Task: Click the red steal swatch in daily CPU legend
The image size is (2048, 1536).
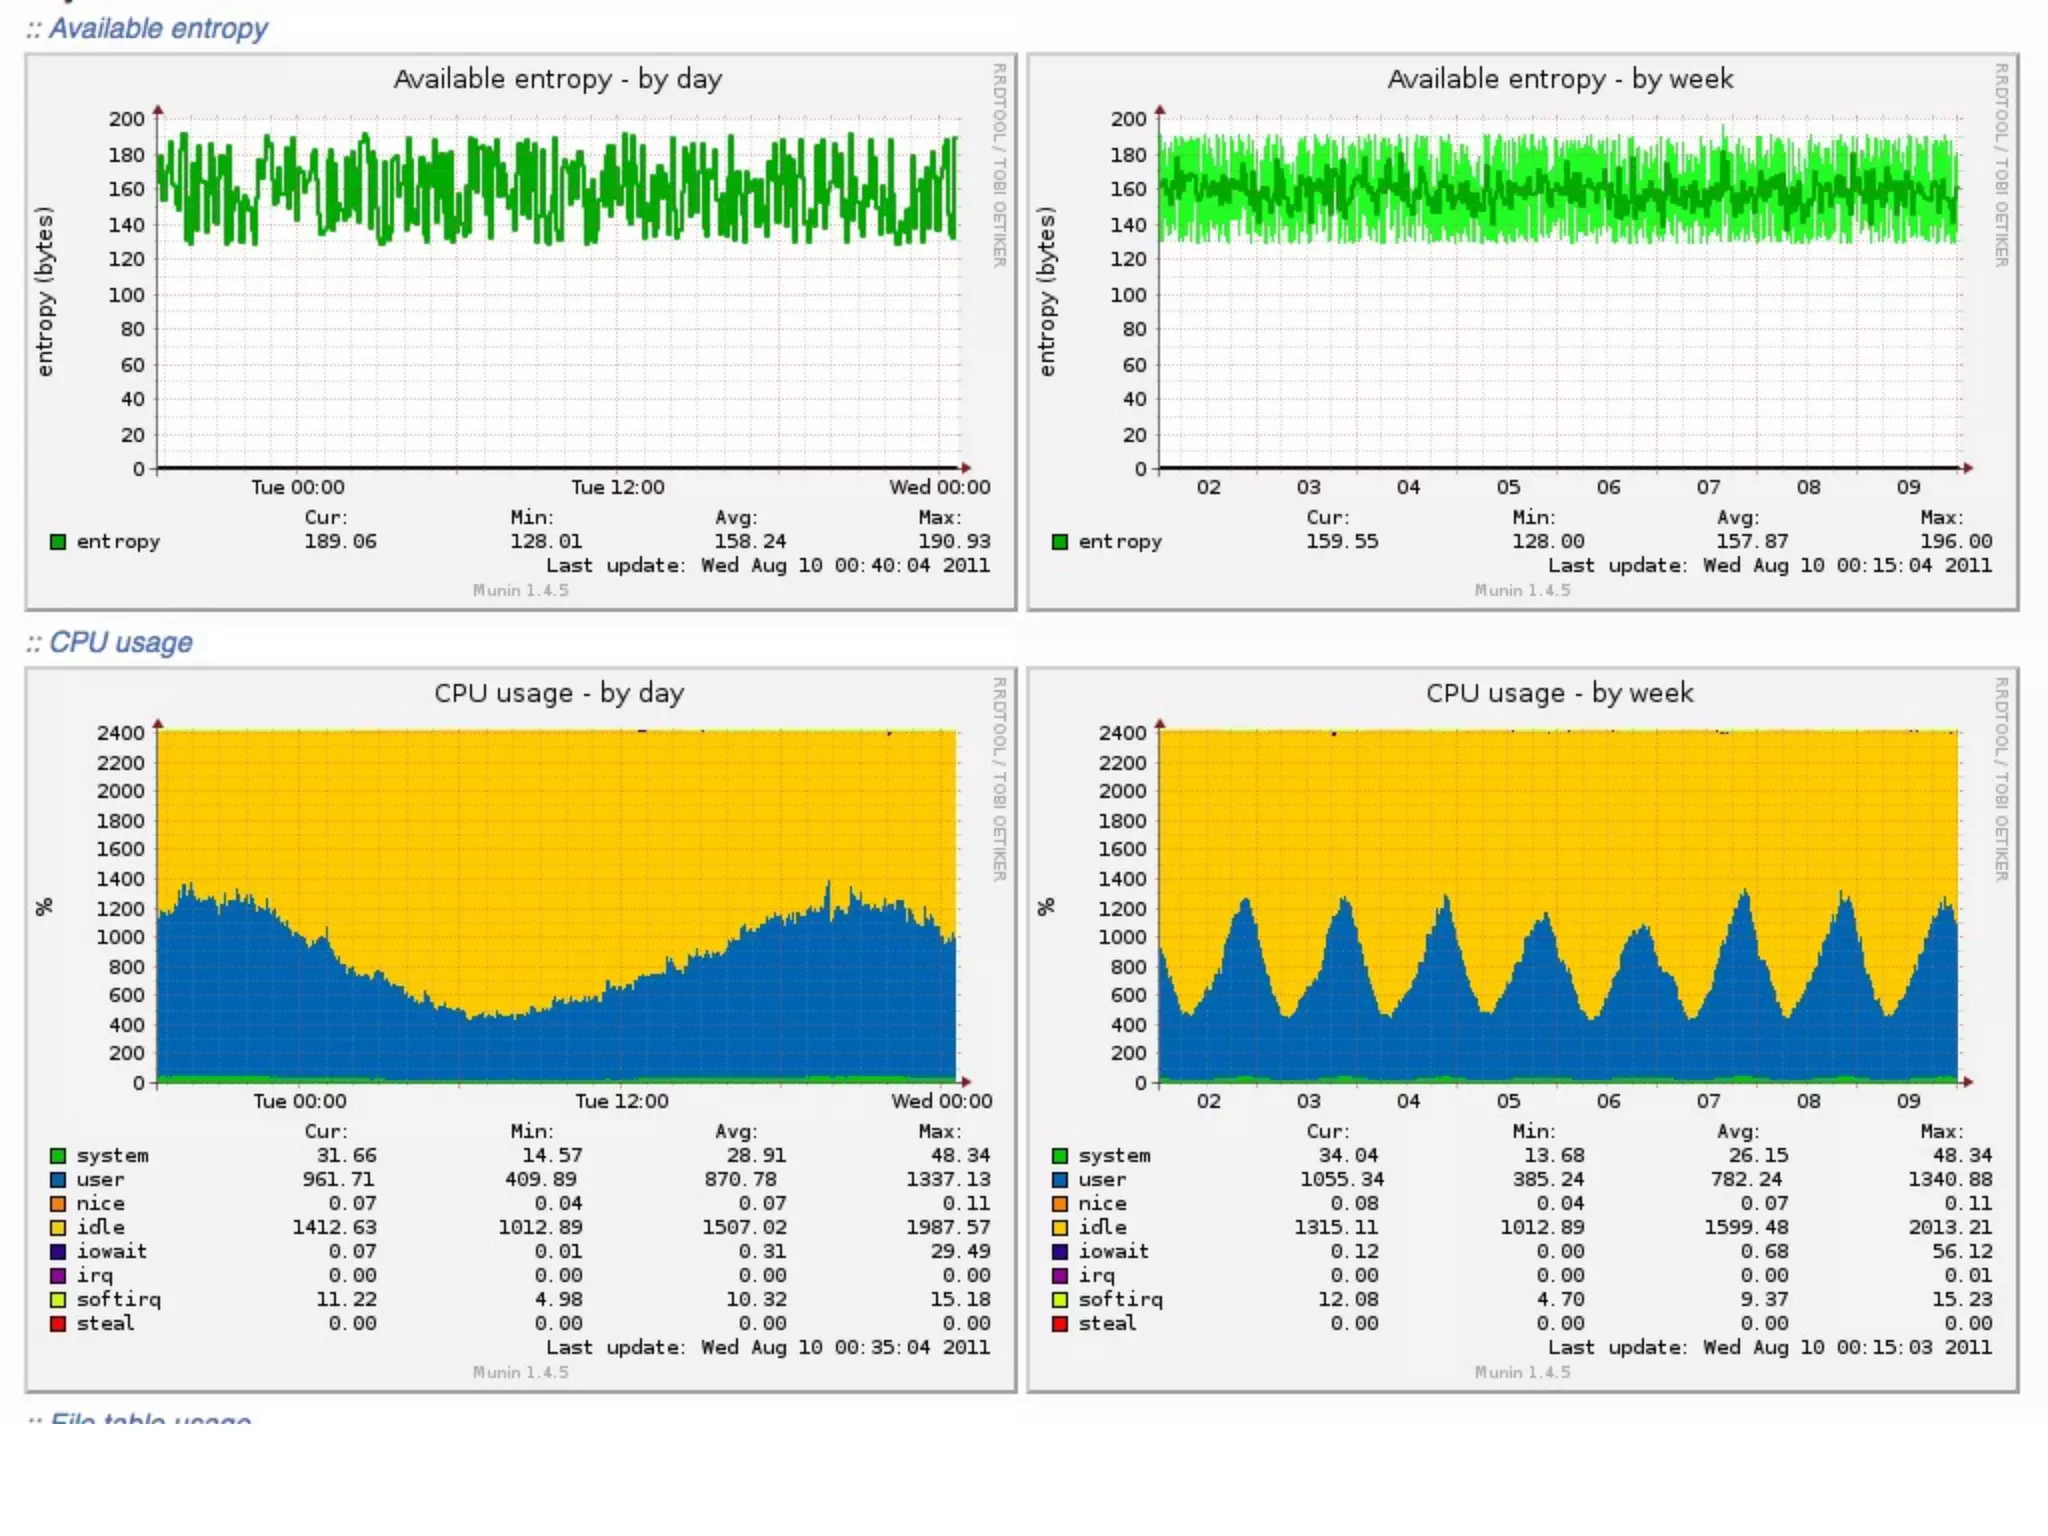Action: coord(58,1324)
